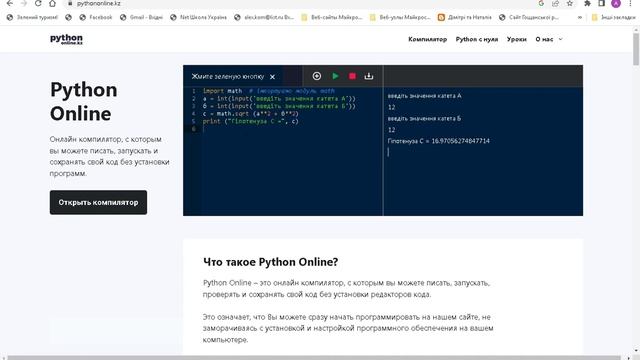Stop execution with red stop button

(352, 76)
